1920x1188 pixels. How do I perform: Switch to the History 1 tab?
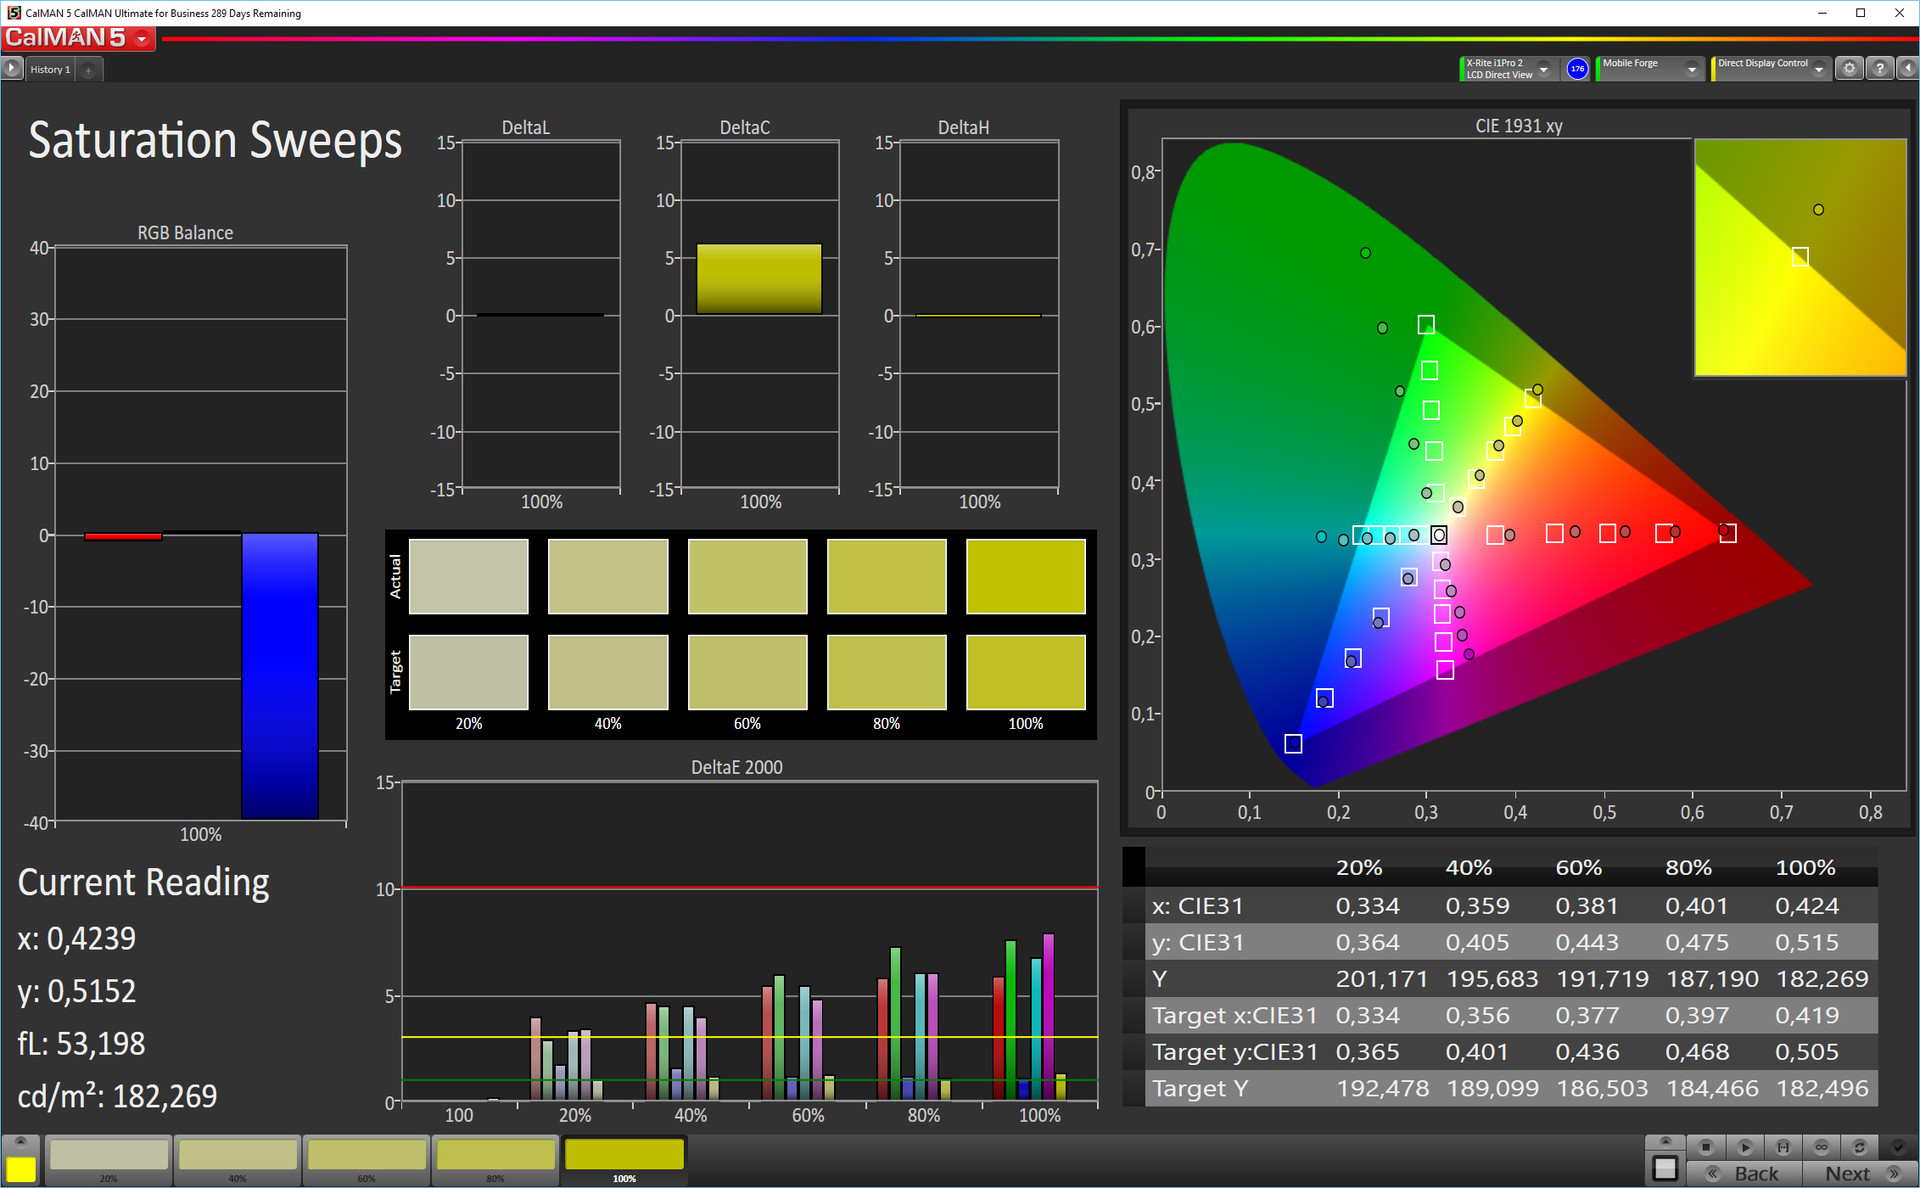(50, 70)
